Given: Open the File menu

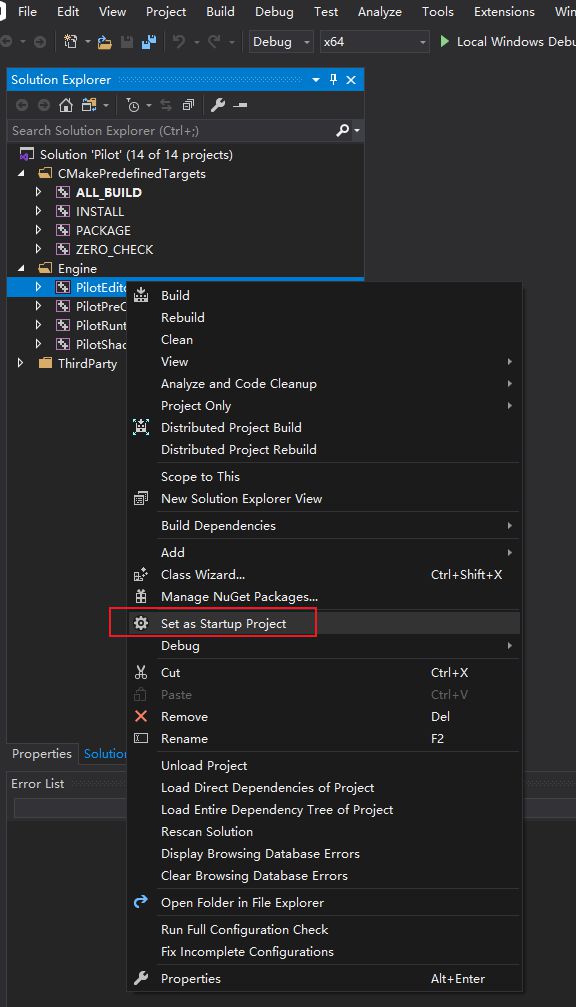Looking at the screenshot, I should point(27,12).
